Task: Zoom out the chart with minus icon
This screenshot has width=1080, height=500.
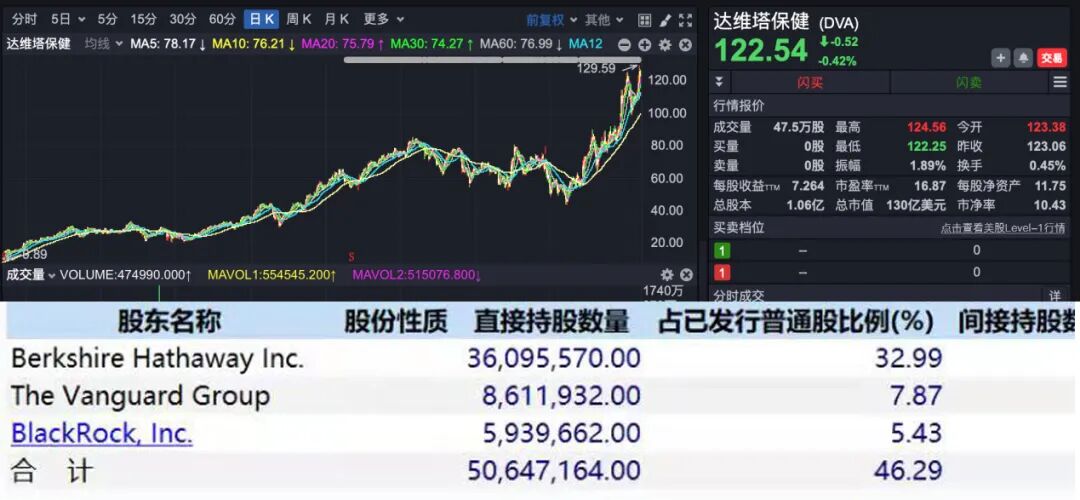Action: [x=624, y=45]
